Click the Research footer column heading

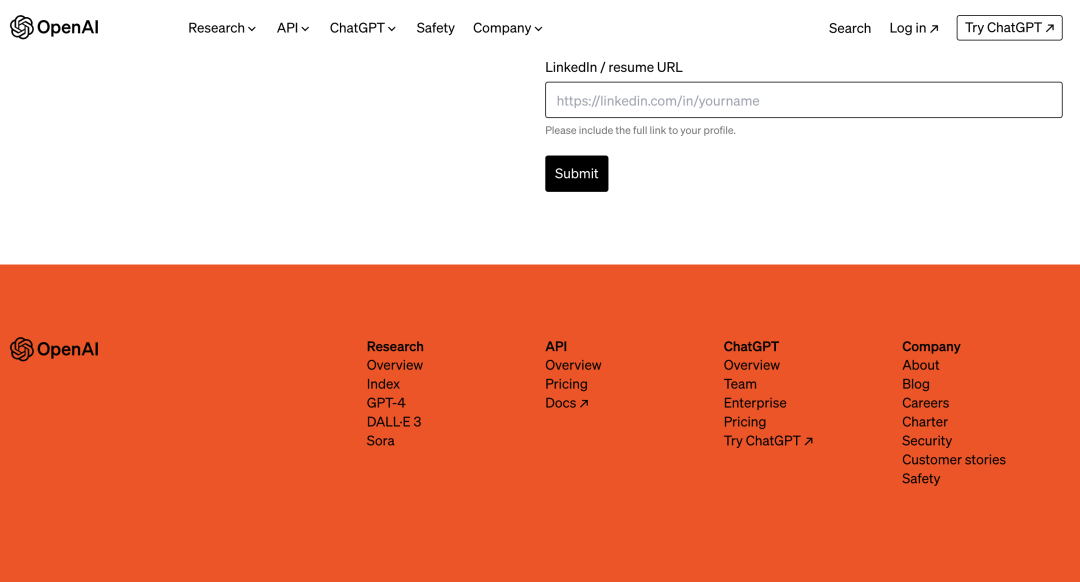pos(395,346)
